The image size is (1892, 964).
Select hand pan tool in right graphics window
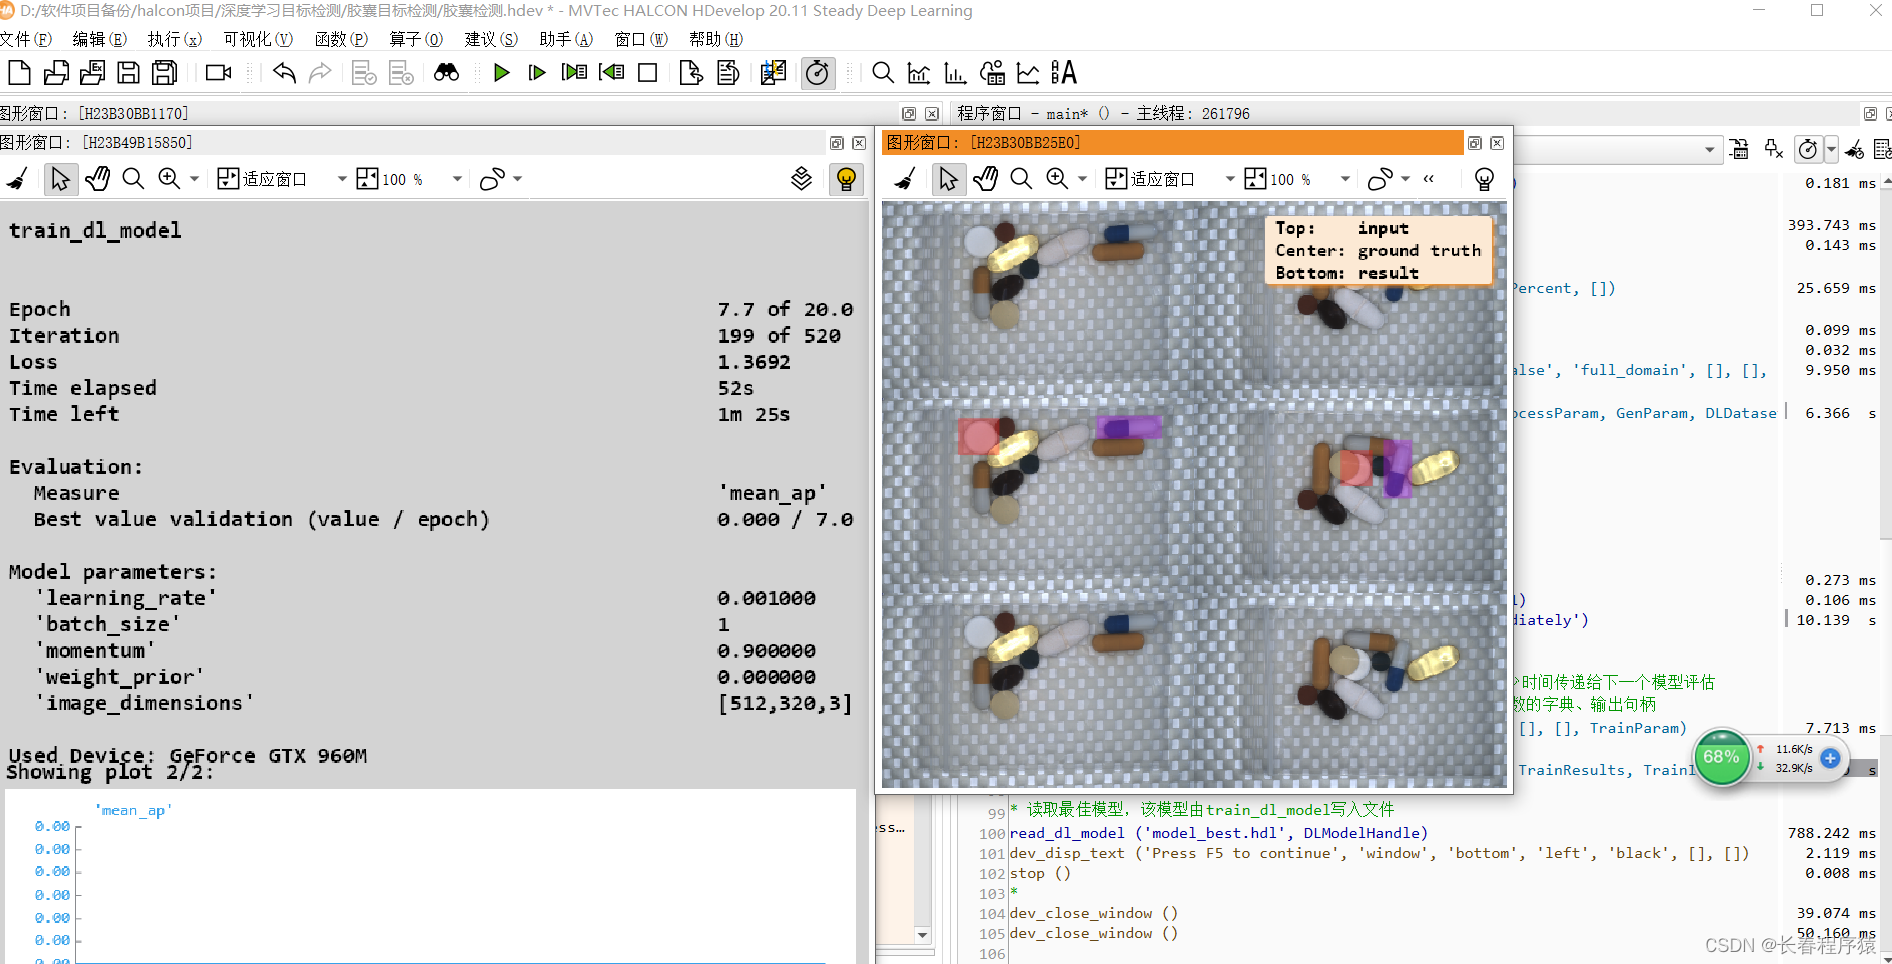[985, 179]
